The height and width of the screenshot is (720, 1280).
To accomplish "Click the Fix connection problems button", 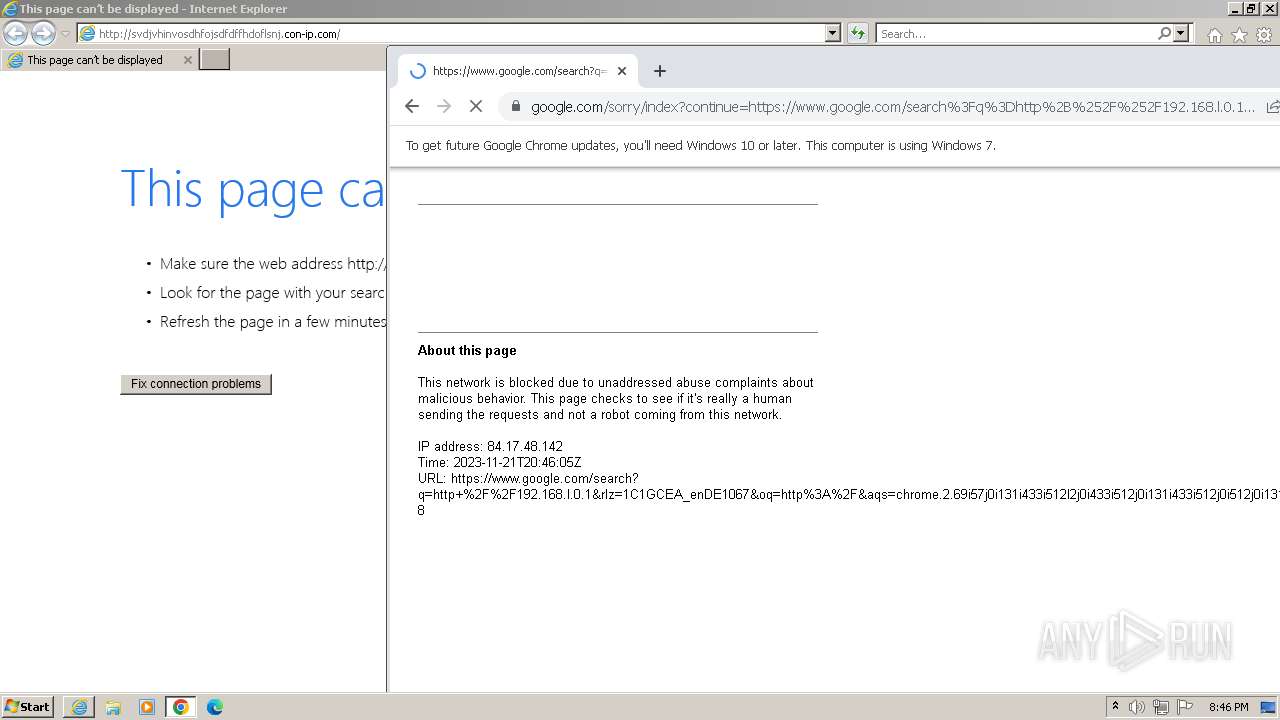I will click(196, 384).
